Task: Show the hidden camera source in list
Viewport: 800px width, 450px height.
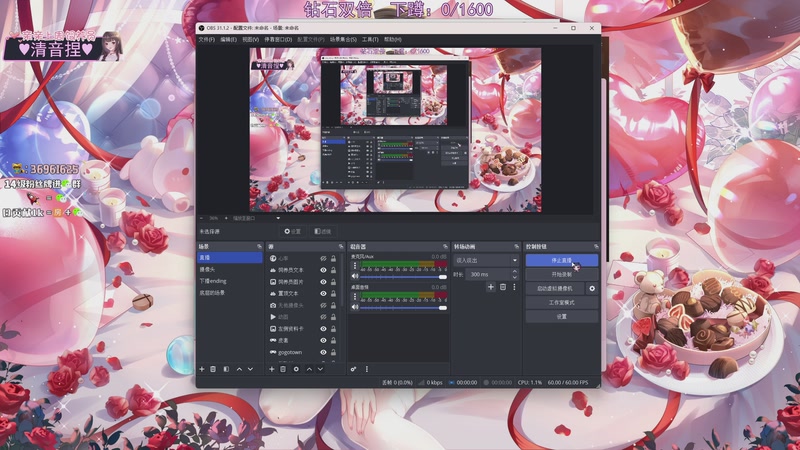Action: (323, 306)
